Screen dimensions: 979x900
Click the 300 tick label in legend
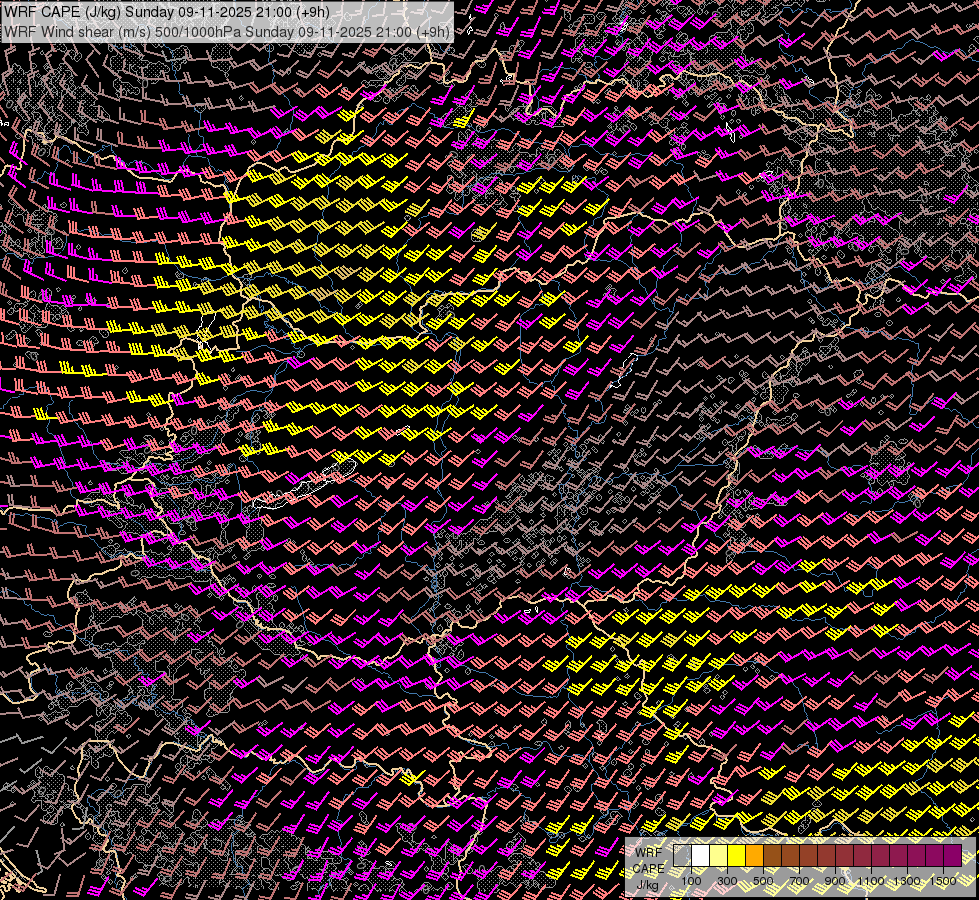pos(727,881)
